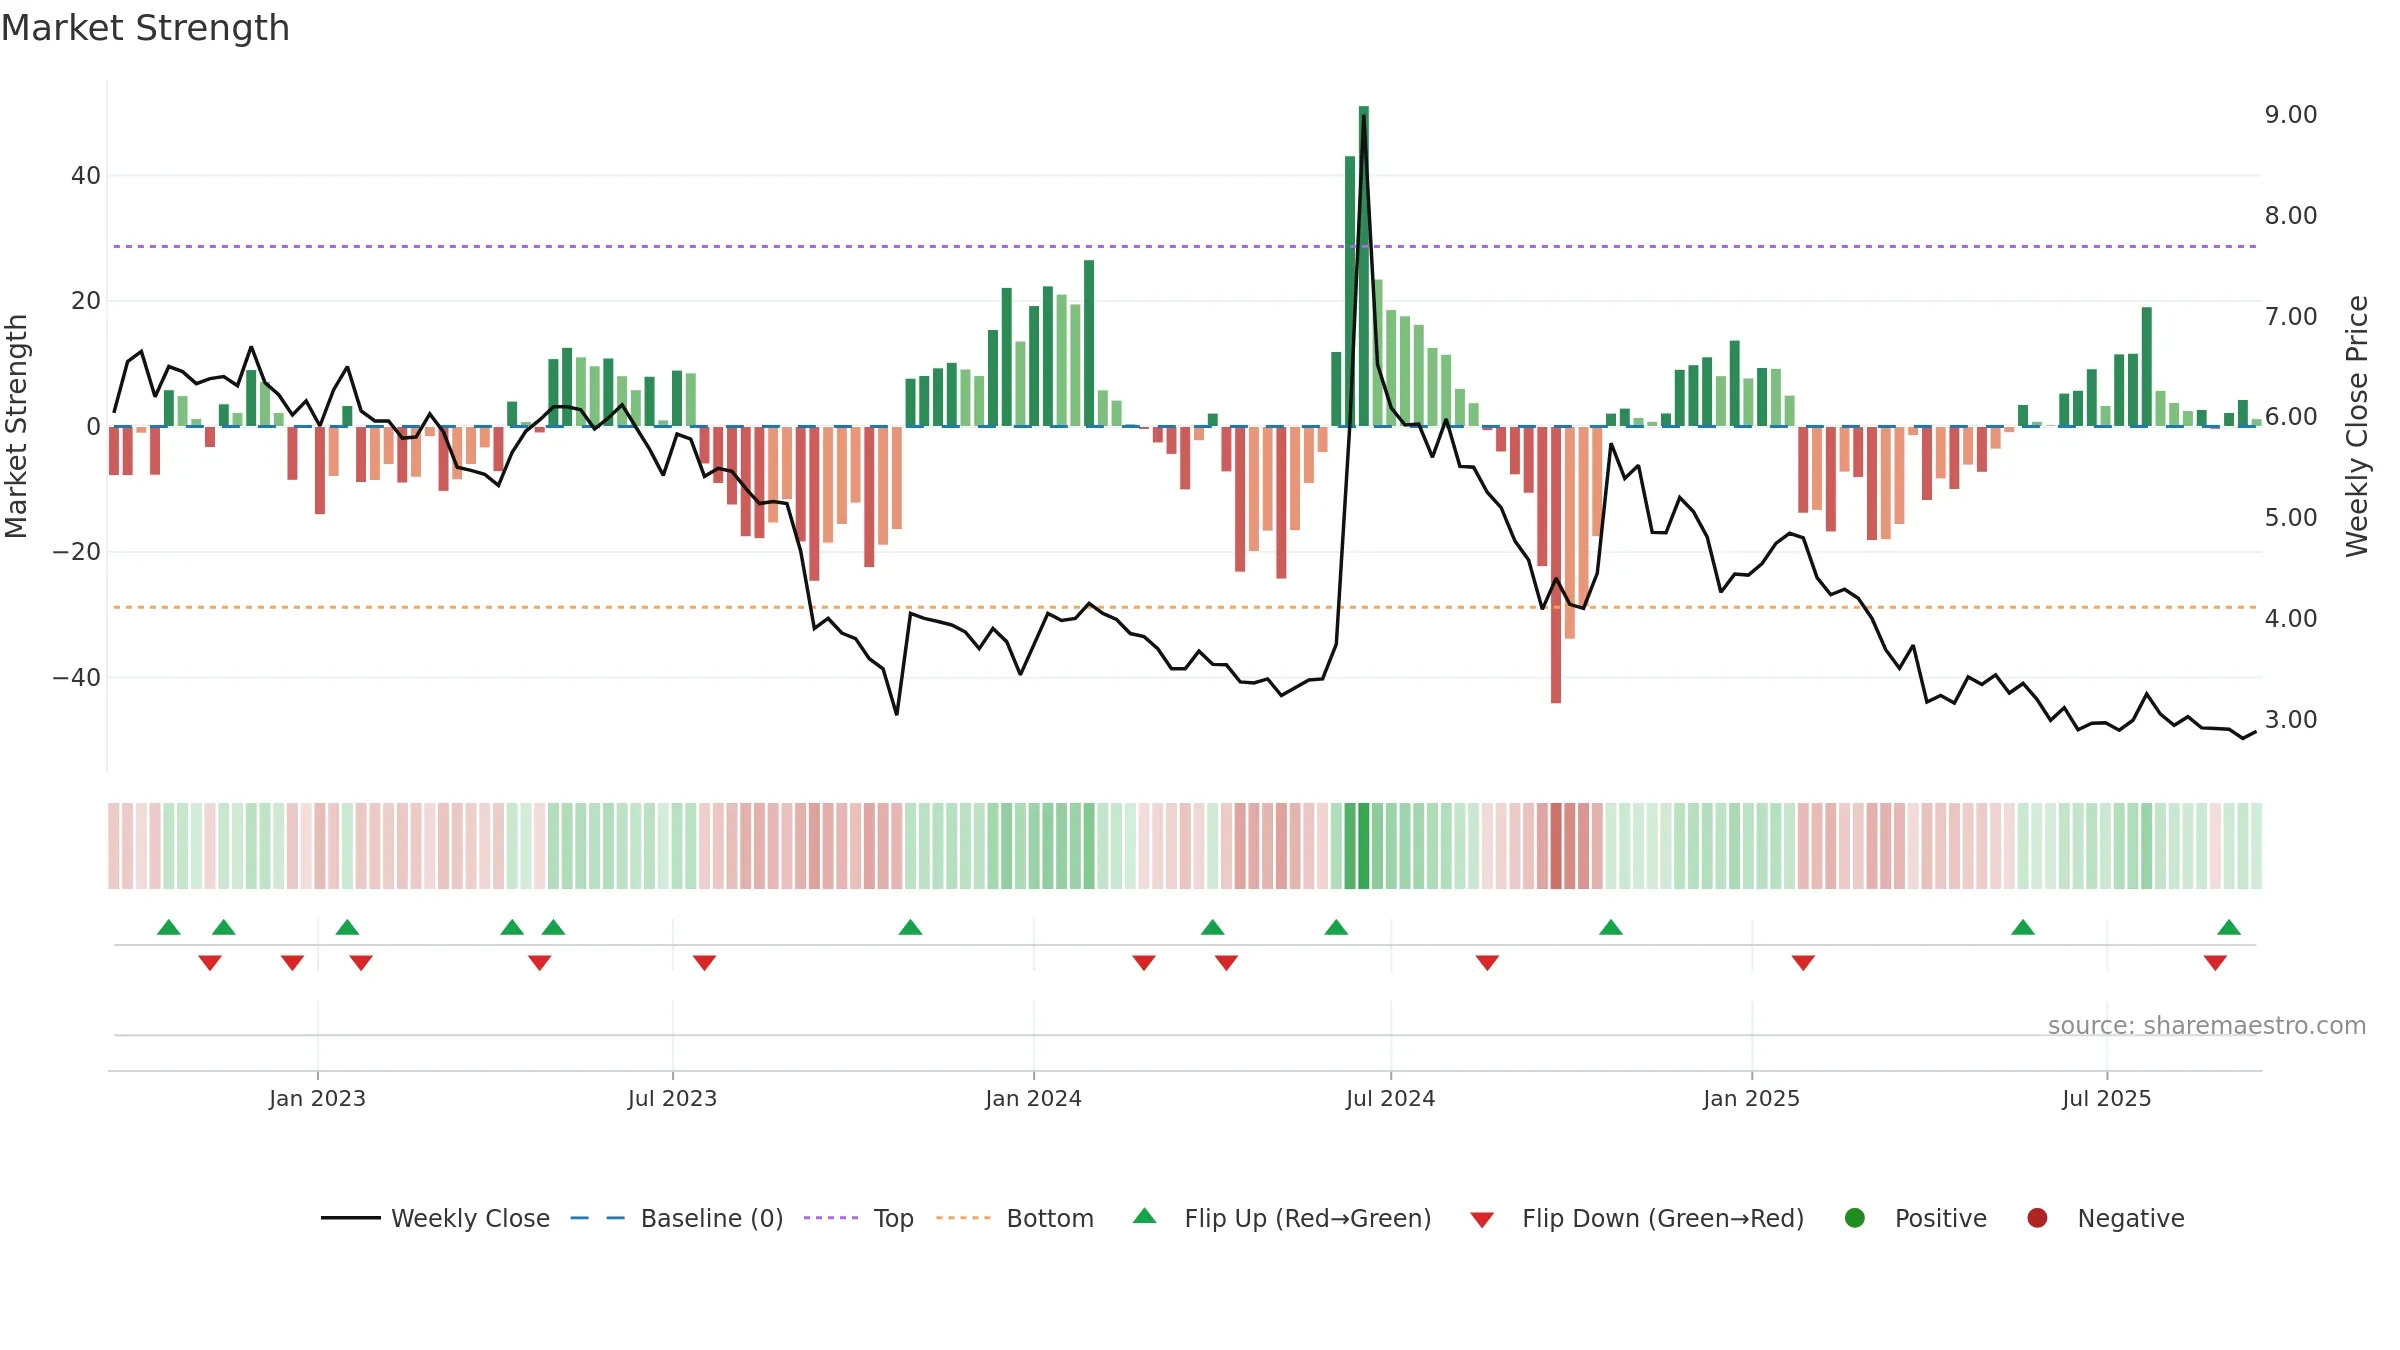Click the 'Jan 2025' x-axis label
2400x1350 pixels.
coord(1751,1098)
